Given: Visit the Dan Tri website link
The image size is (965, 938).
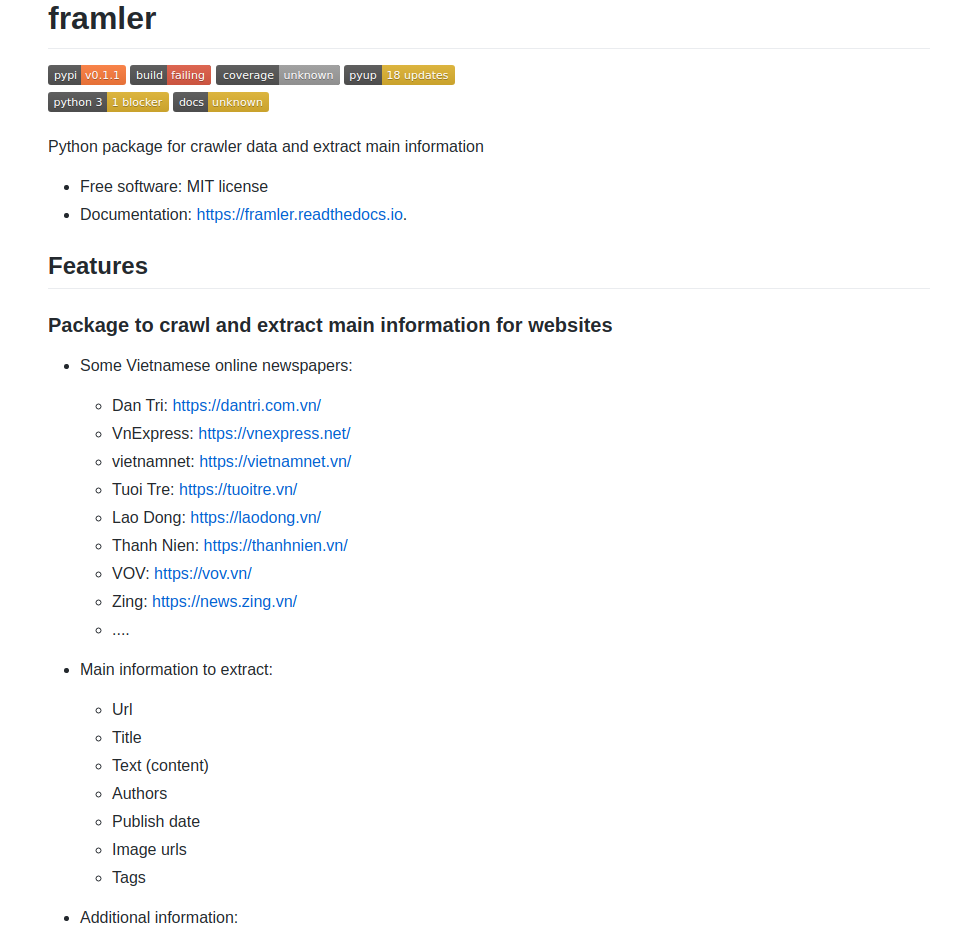Looking at the screenshot, I should pos(246,405).
